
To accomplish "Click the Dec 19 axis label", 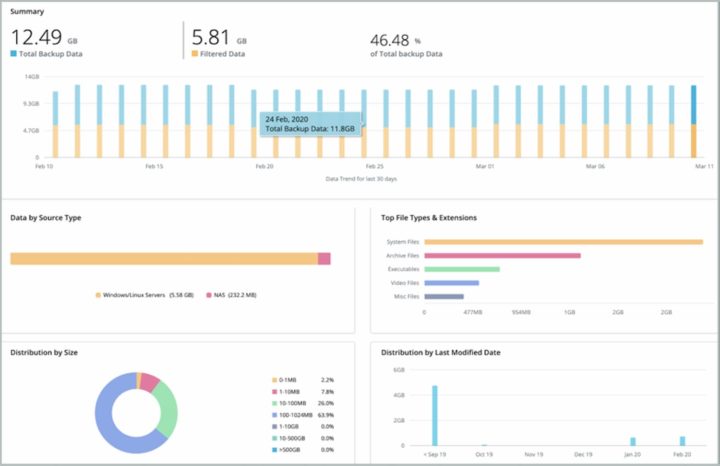I will 583,455.
